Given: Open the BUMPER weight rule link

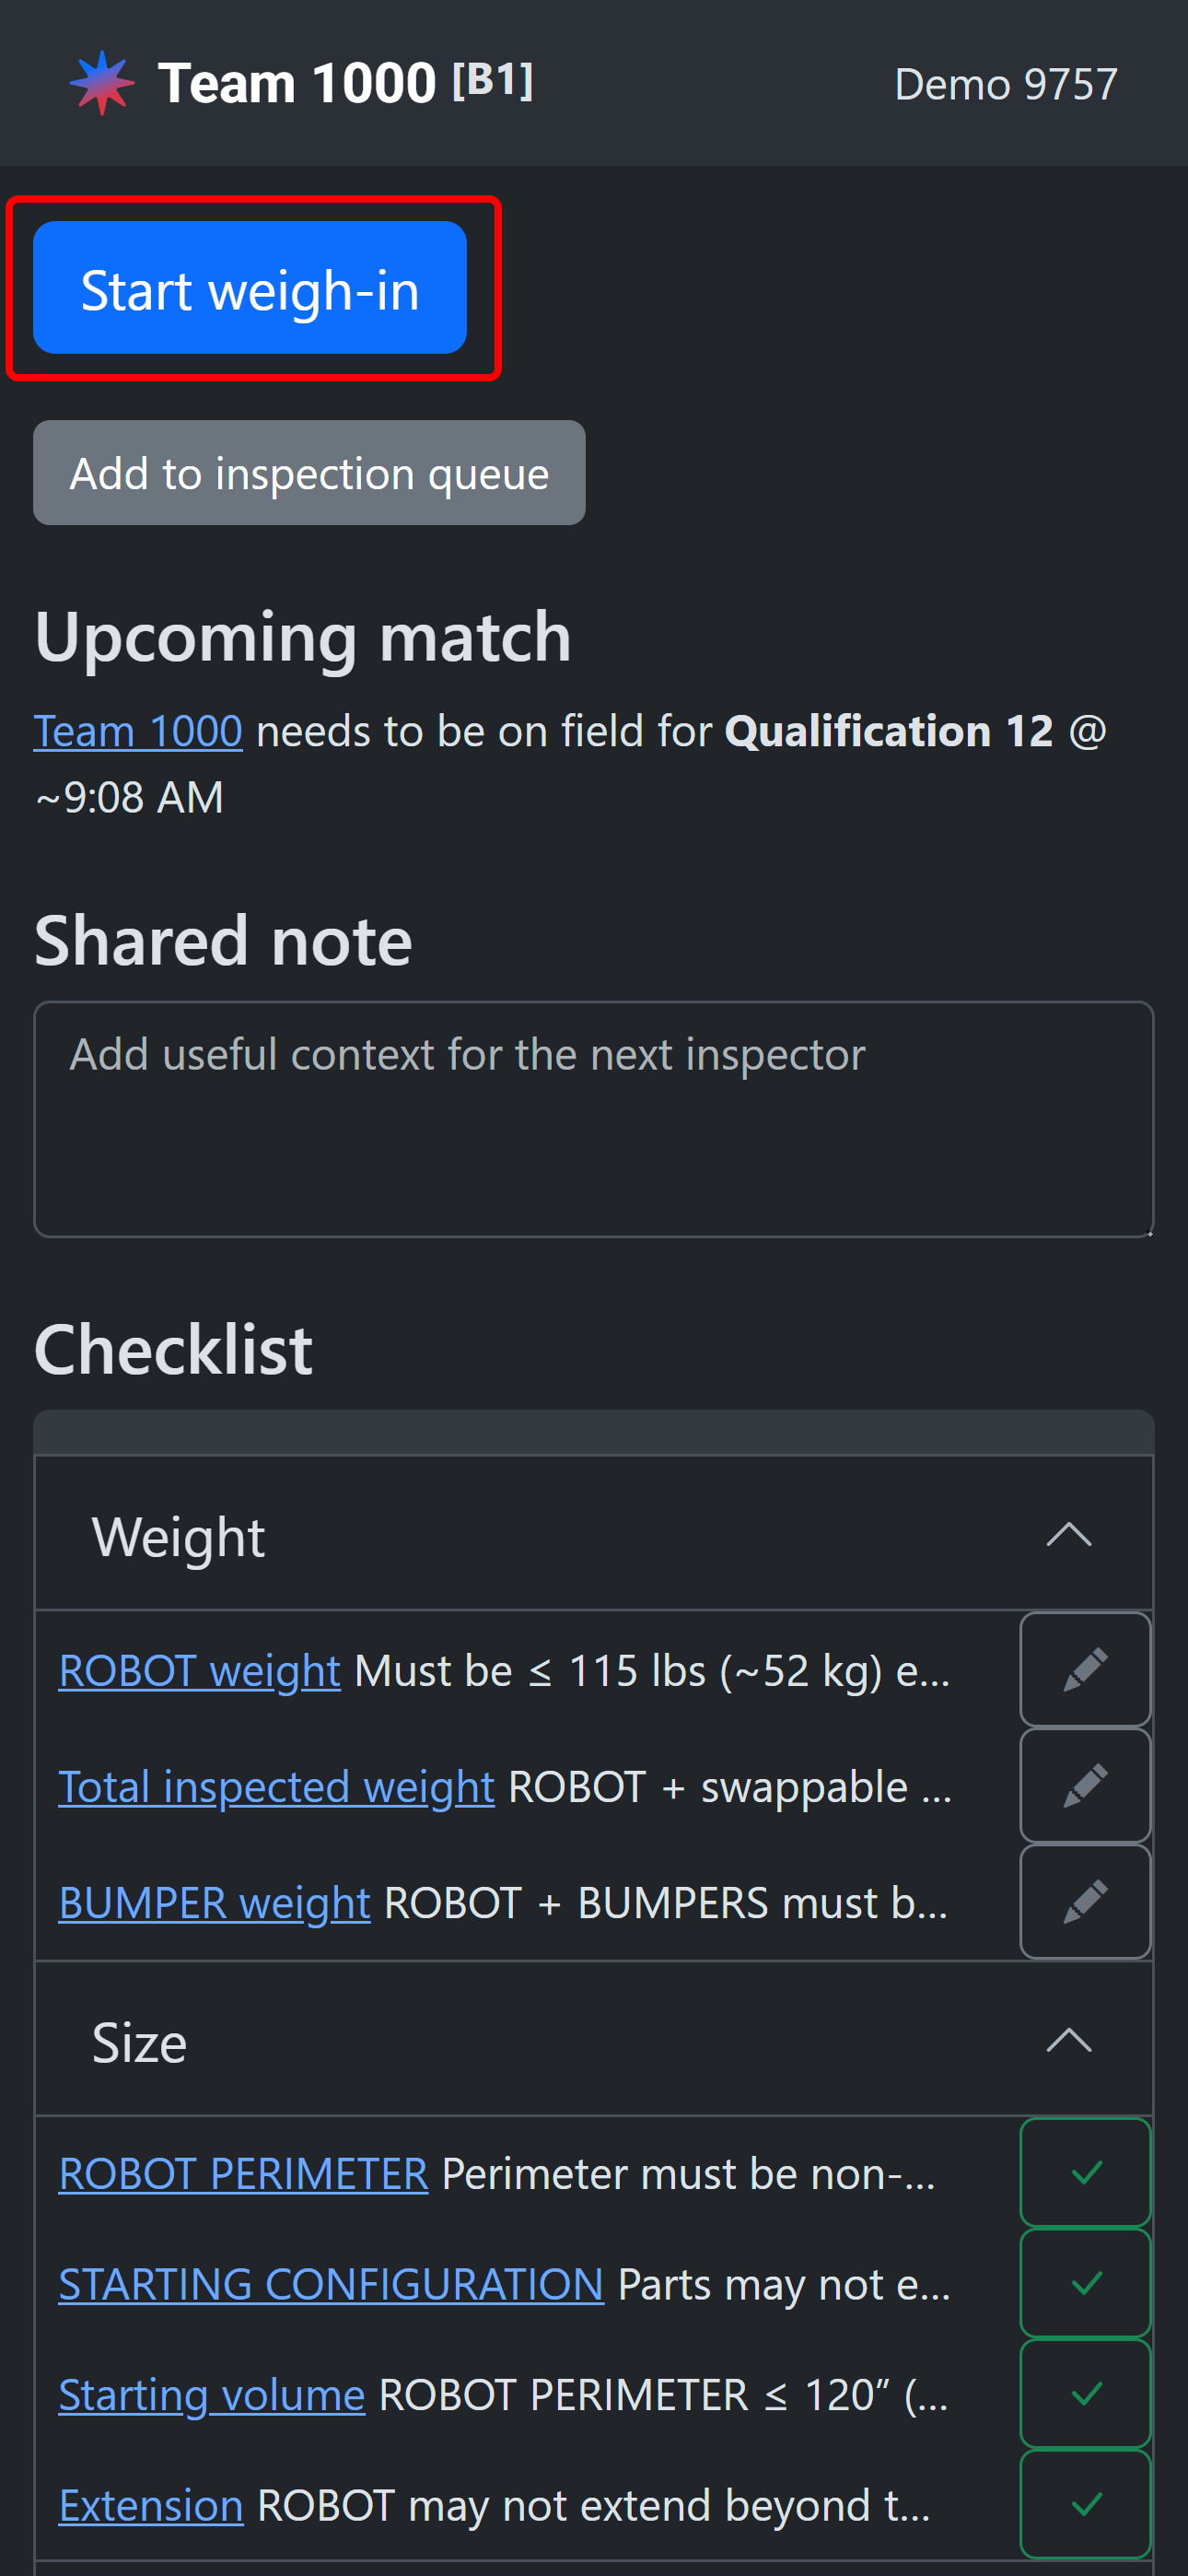Looking at the screenshot, I should coord(214,1903).
